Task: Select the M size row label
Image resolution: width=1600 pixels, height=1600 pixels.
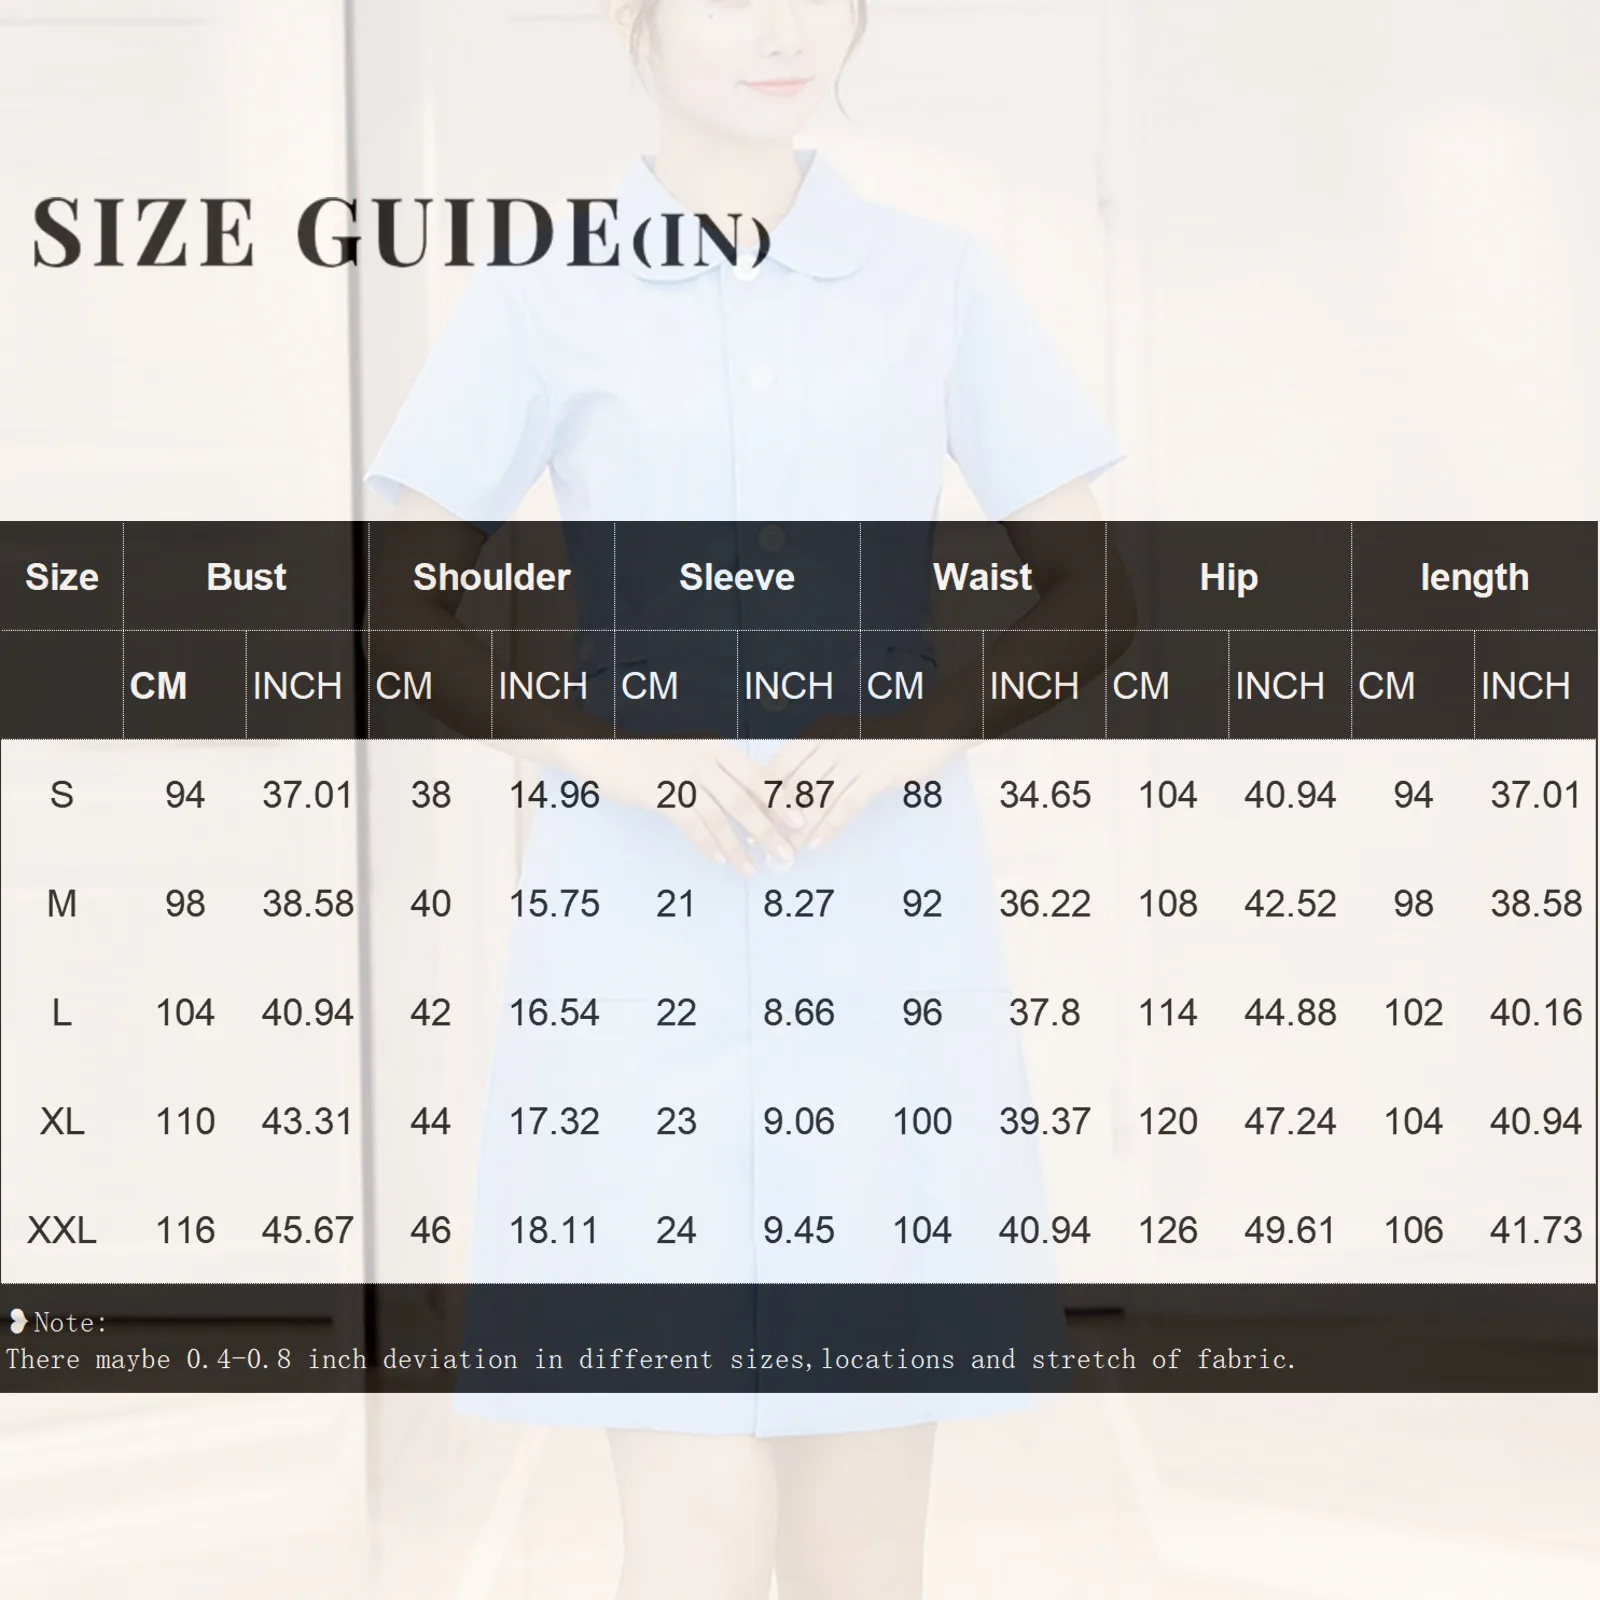Action: coord(62,904)
